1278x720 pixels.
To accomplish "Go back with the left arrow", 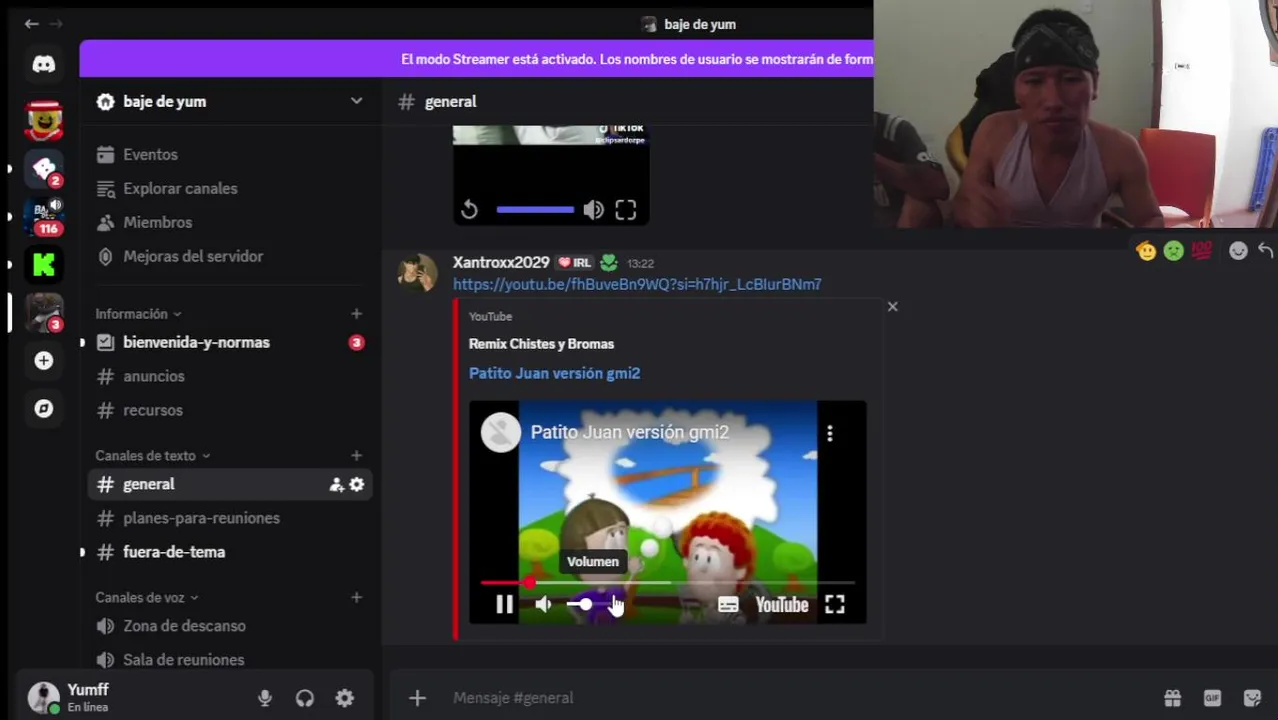I will pyautogui.click(x=32, y=23).
